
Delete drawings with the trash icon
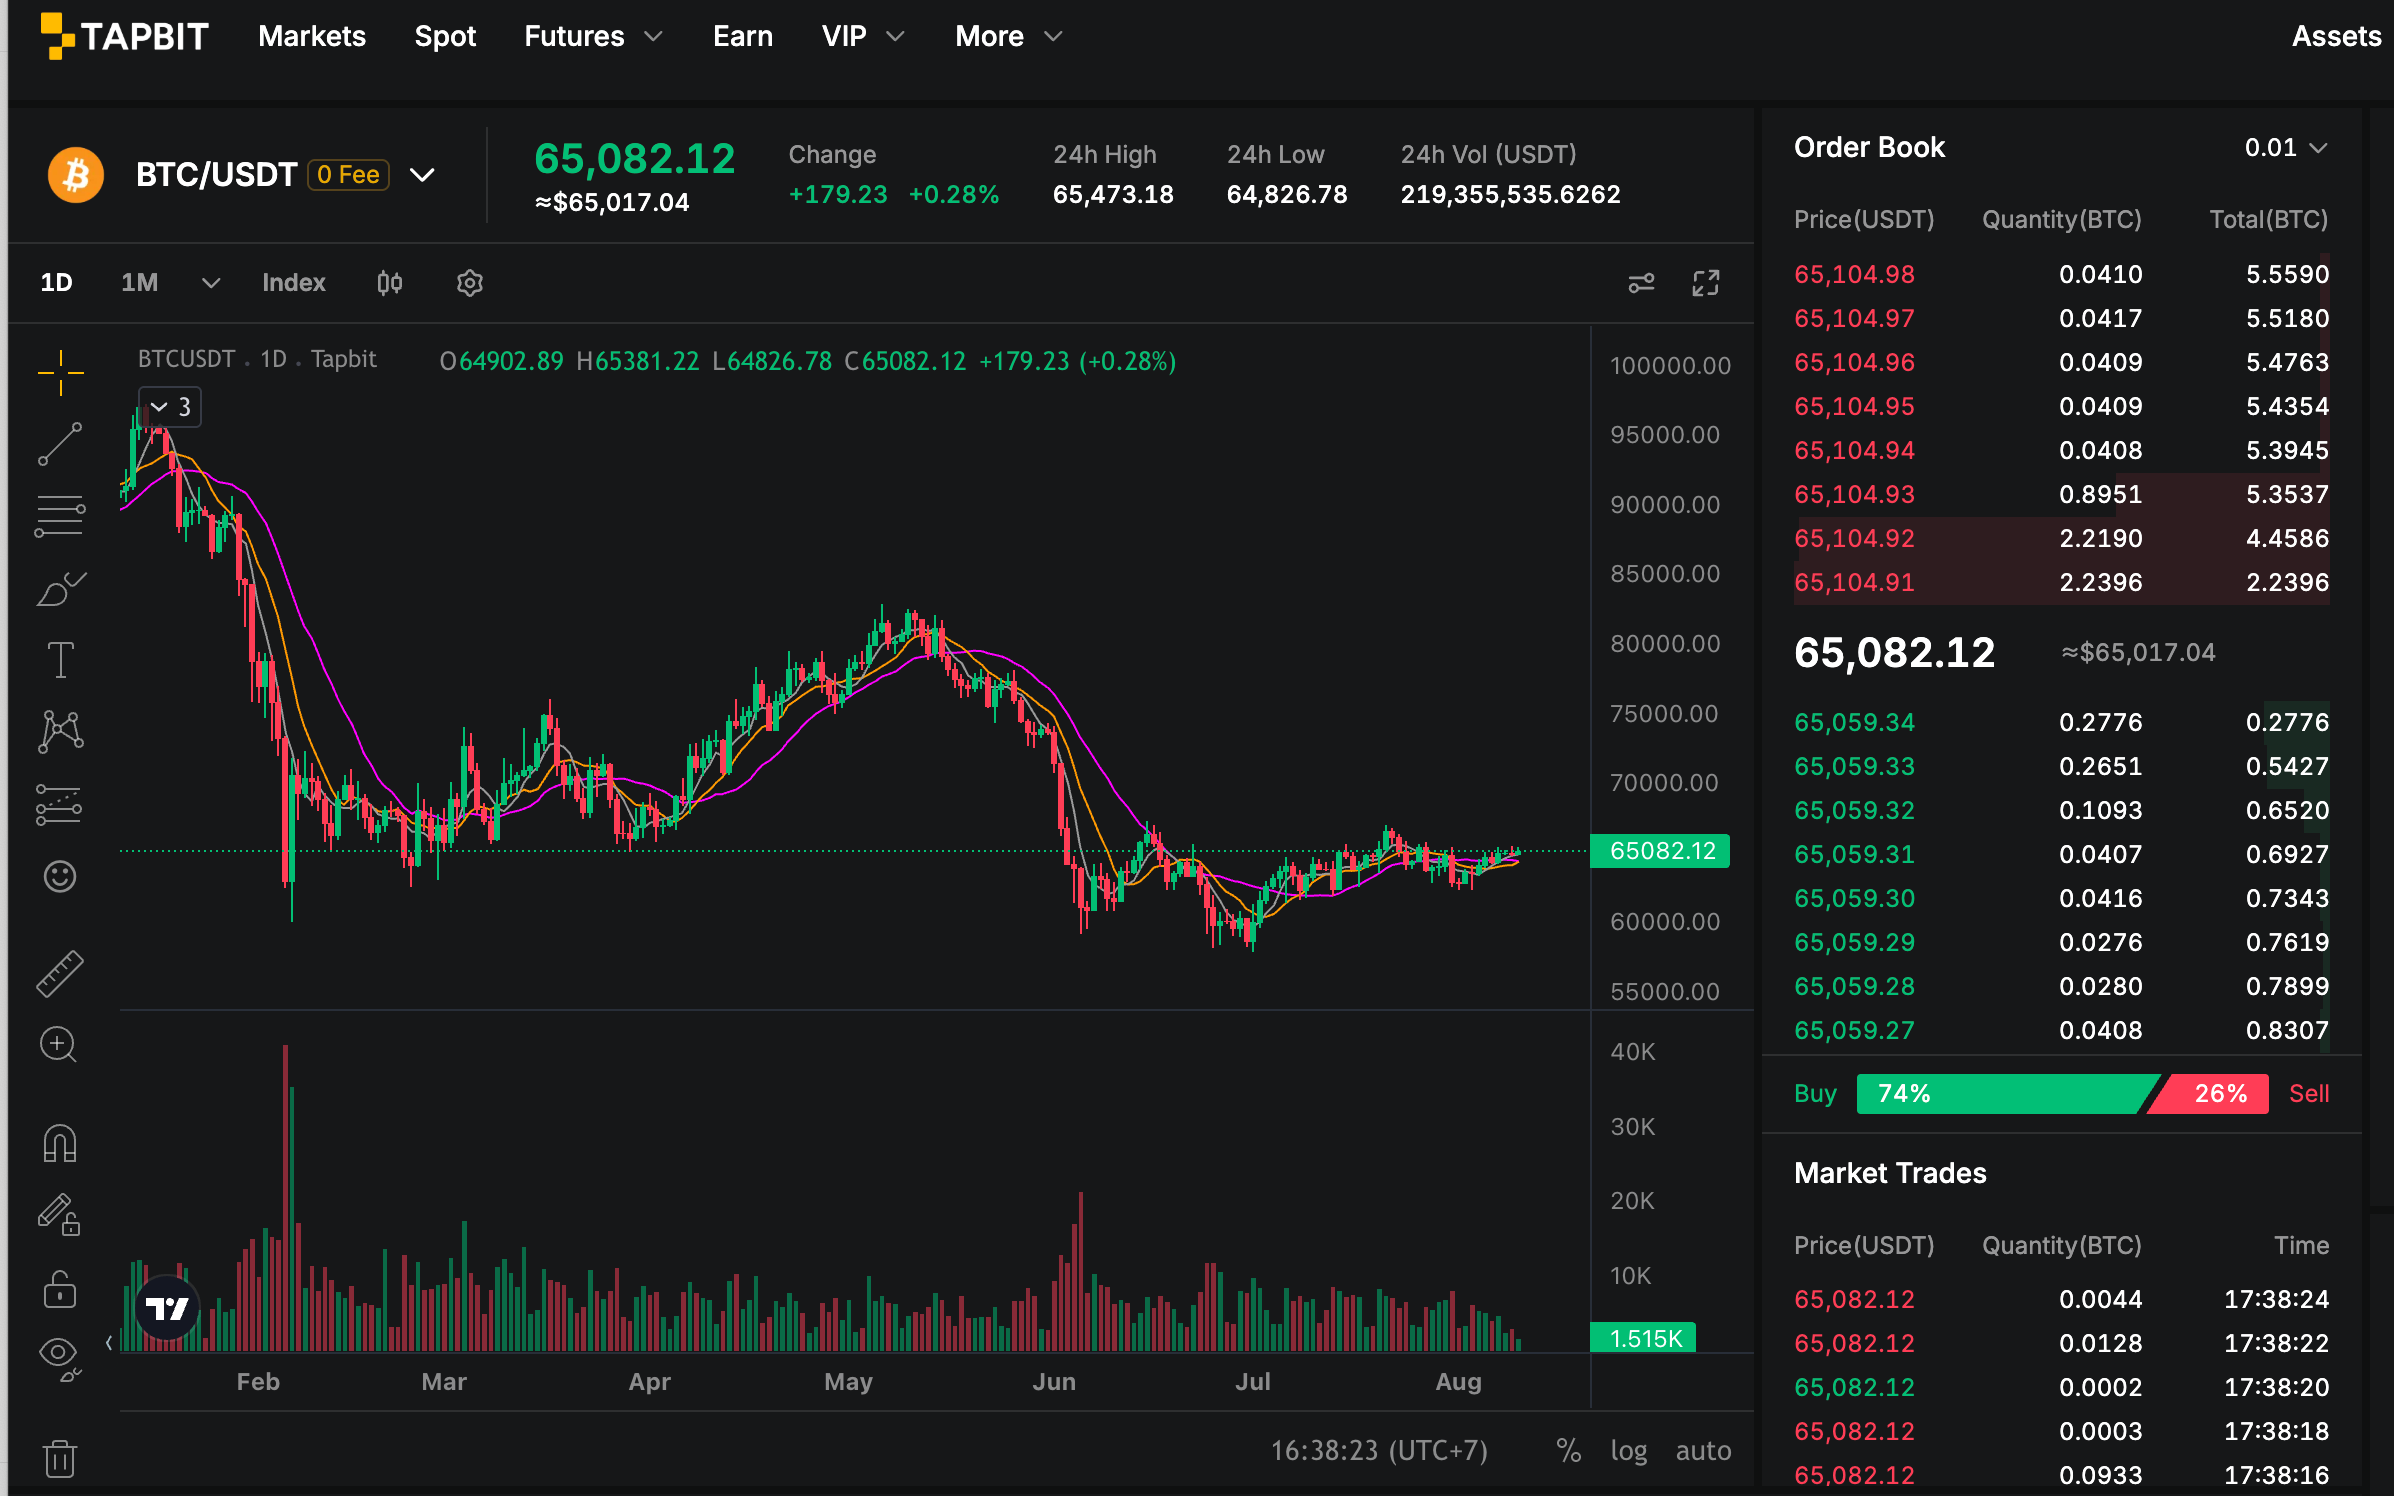[60, 1458]
